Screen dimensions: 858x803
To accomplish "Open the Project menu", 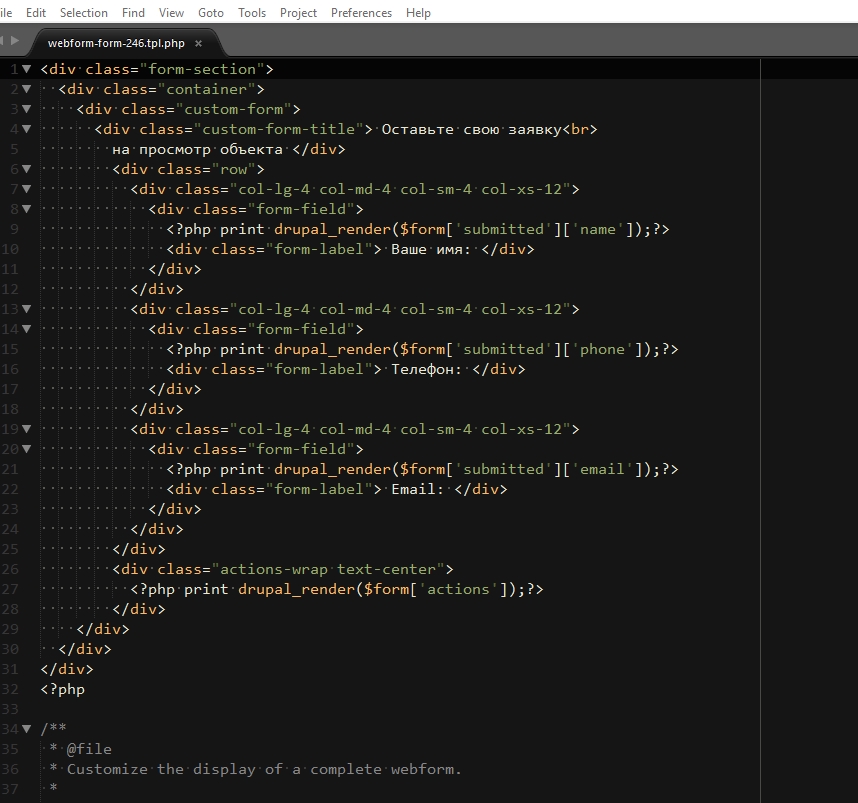I will pos(298,13).
